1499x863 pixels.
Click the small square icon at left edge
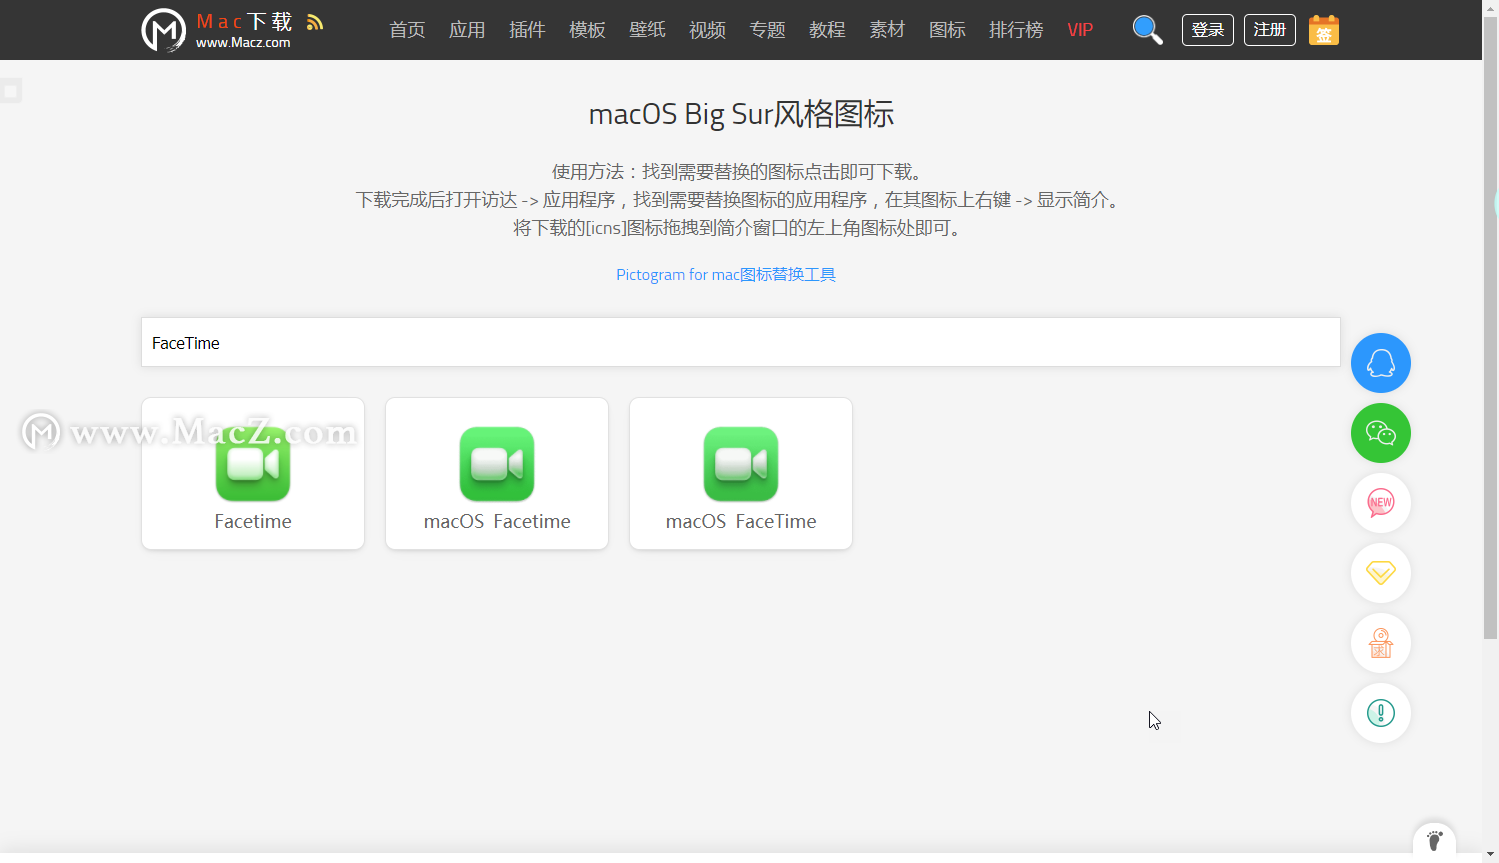(10, 91)
